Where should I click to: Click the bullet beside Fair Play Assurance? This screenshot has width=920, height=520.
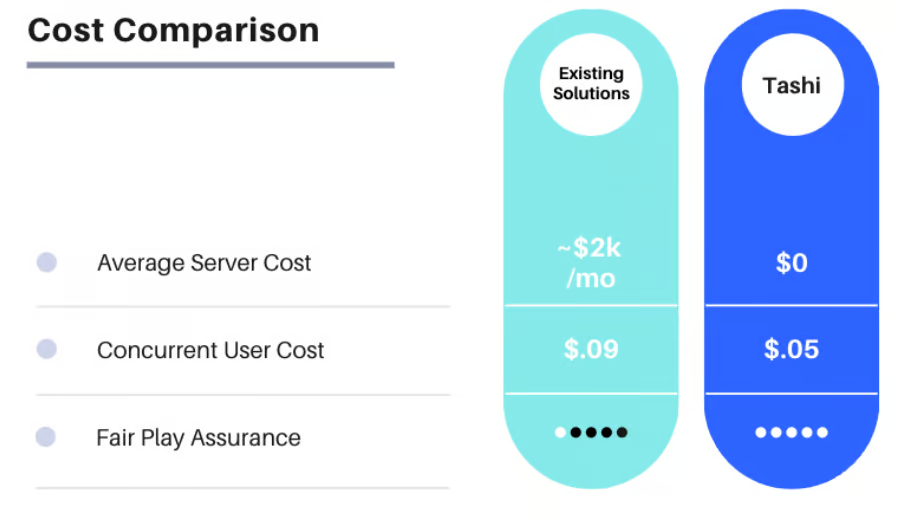pyautogui.click(x=46, y=437)
